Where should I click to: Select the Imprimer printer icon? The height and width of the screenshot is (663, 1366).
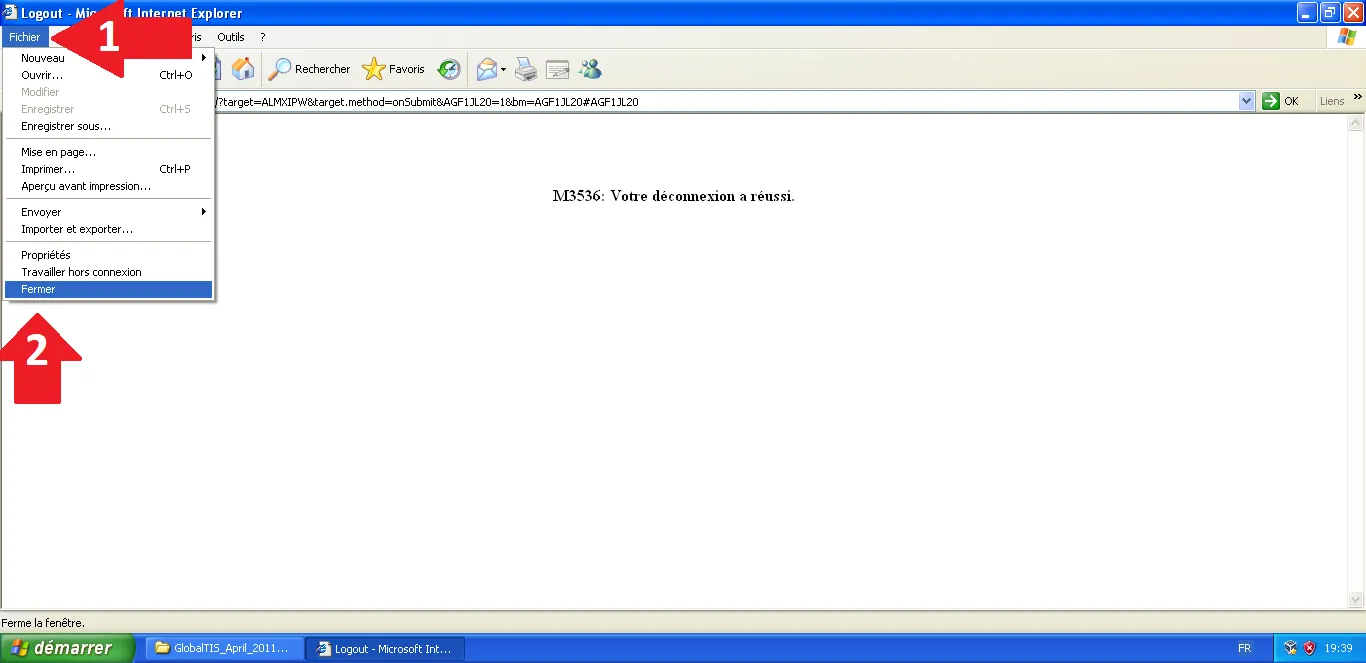click(x=525, y=69)
